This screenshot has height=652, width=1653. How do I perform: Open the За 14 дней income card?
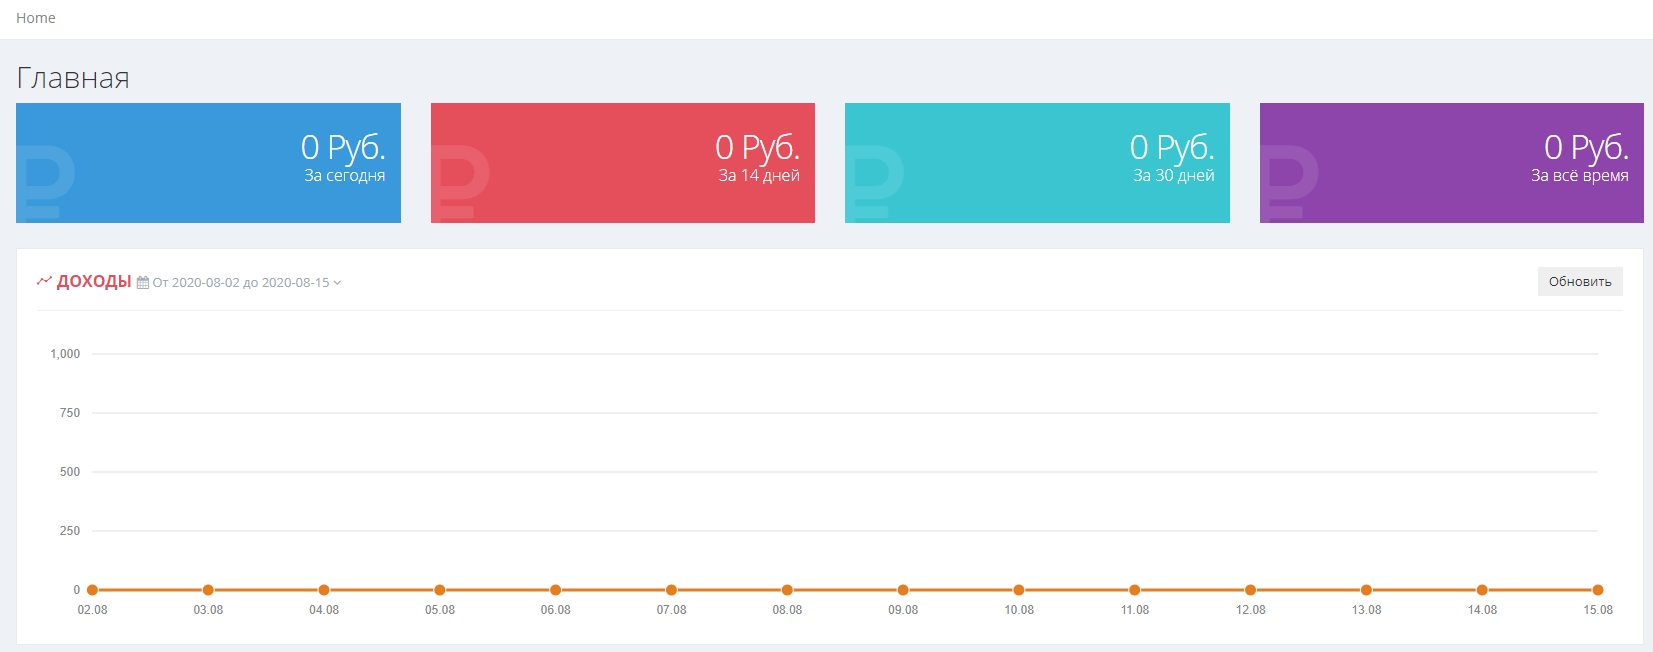(x=622, y=163)
